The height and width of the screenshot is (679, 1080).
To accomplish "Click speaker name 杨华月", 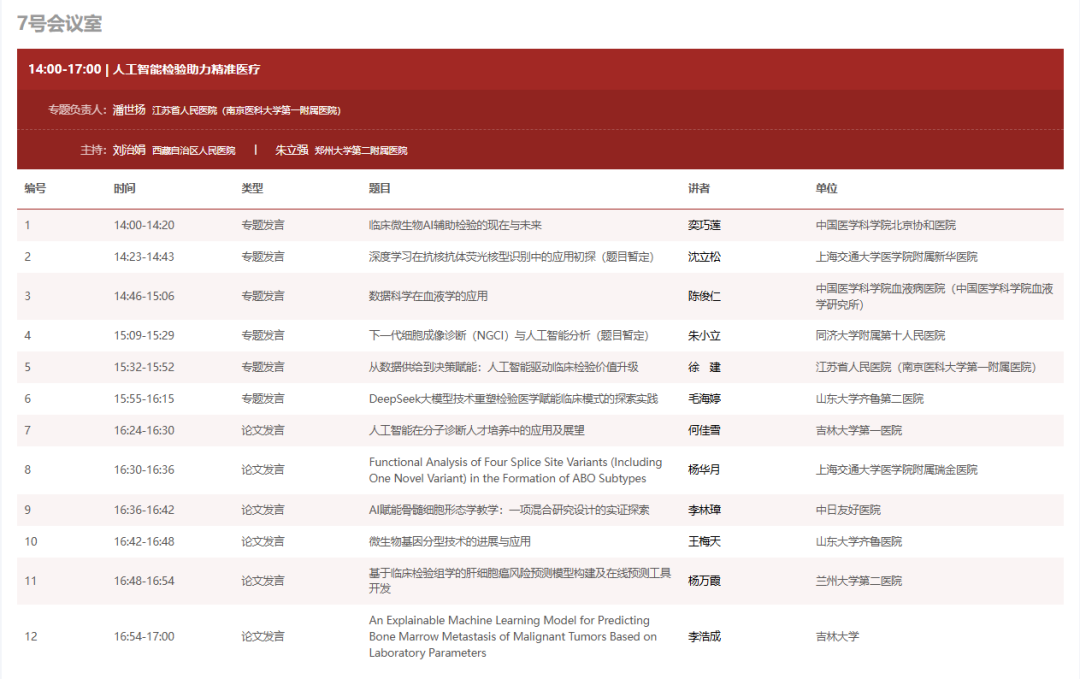I will click(x=705, y=470).
